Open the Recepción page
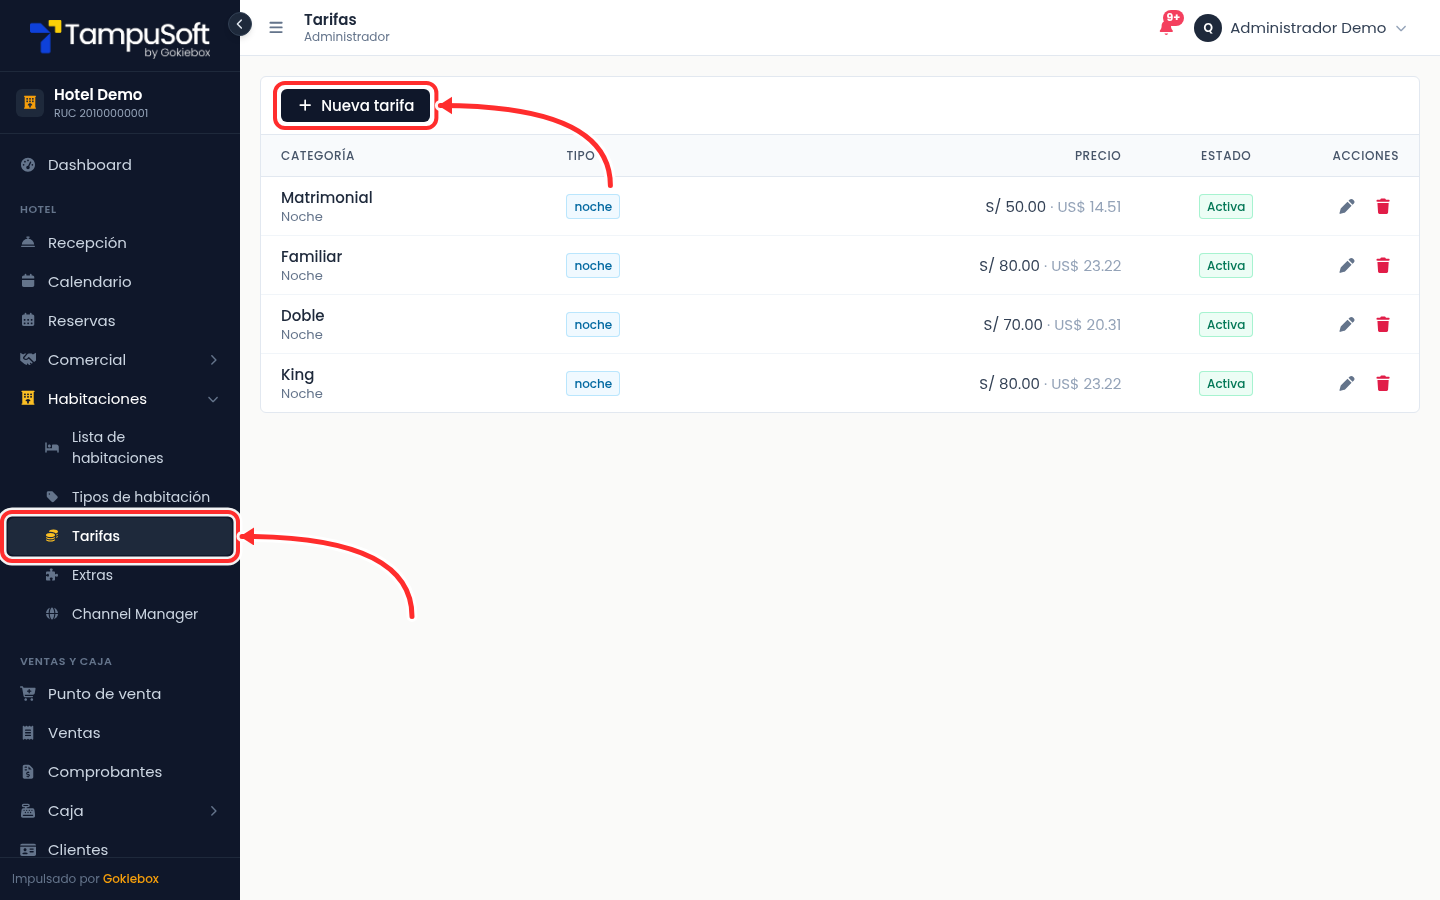Image resolution: width=1440 pixels, height=900 pixels. [x=120, y=243]
